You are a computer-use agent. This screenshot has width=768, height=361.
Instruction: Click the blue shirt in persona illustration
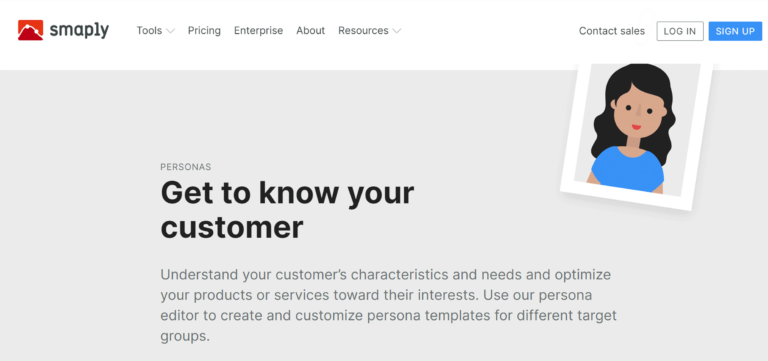627,169
